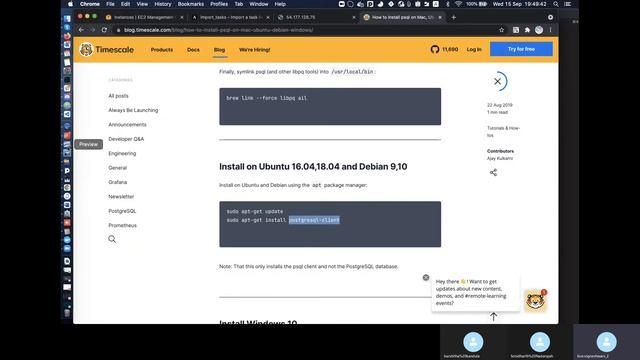Screen dimensions: 640x360
Task: Open Finder from the Dock
Action: 67,18
